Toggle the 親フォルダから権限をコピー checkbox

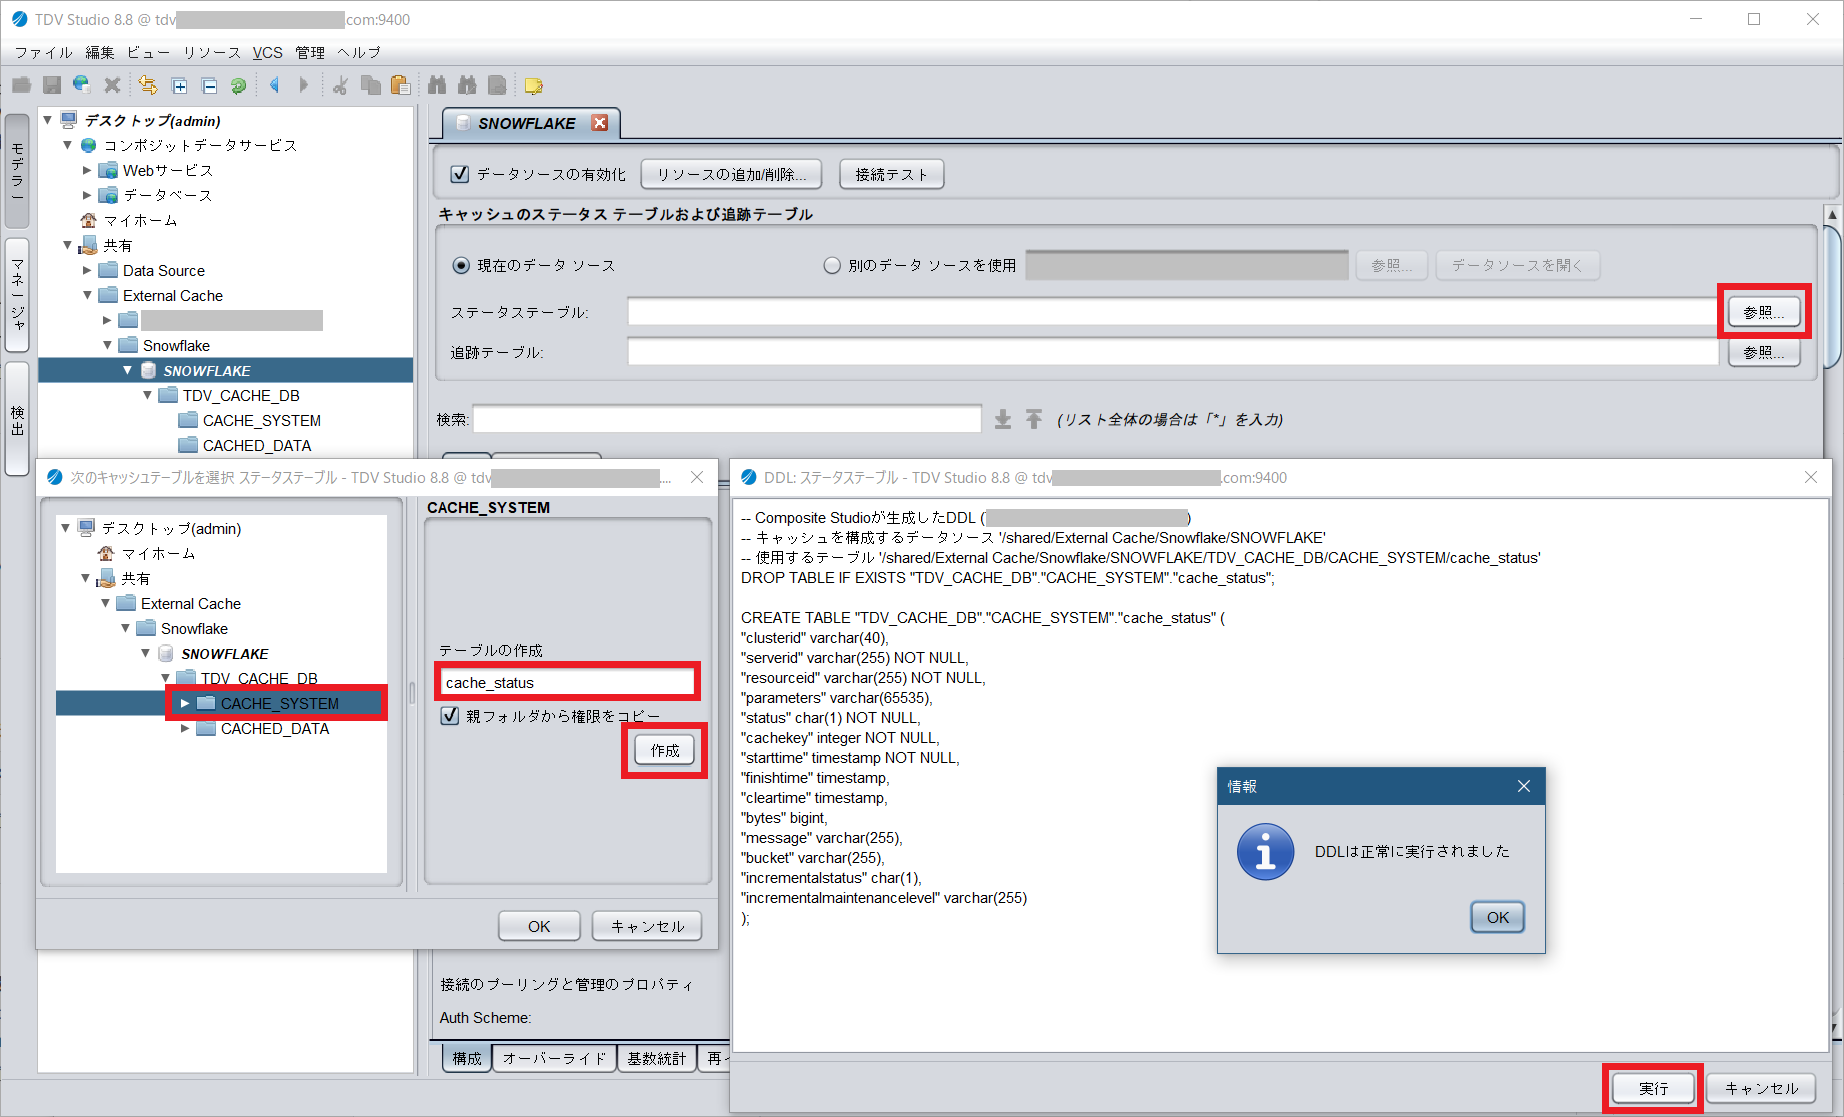pos(450,716)
